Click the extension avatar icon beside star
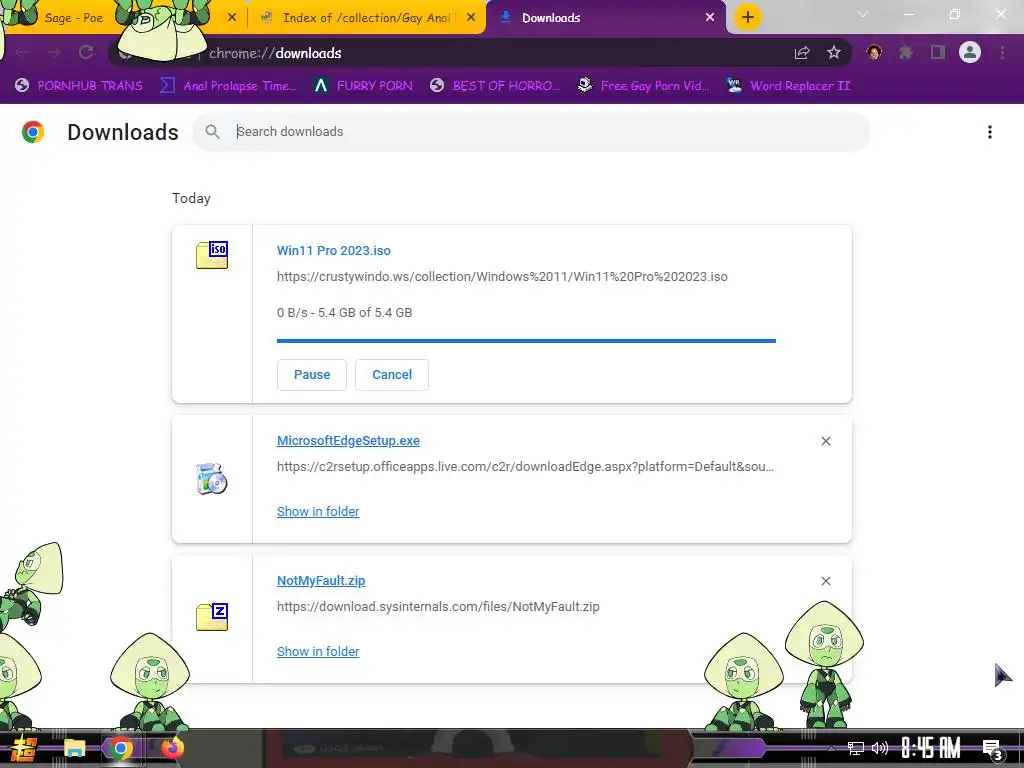 point(874,52)
